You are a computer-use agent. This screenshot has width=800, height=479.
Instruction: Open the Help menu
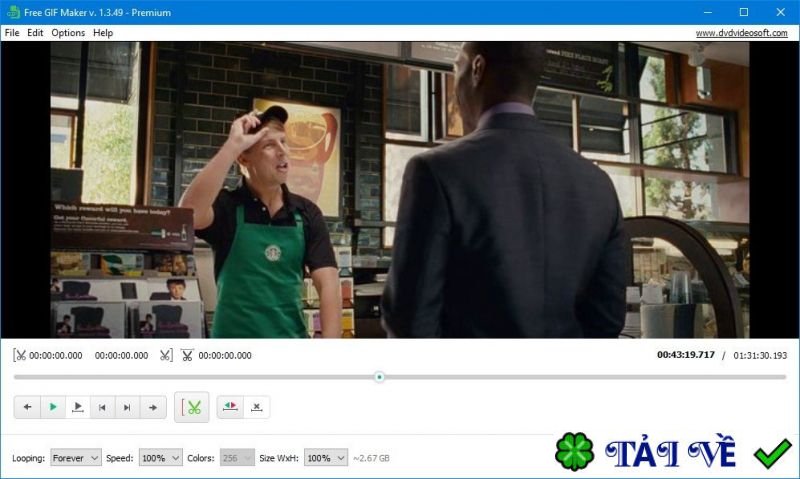coord(103,32)
